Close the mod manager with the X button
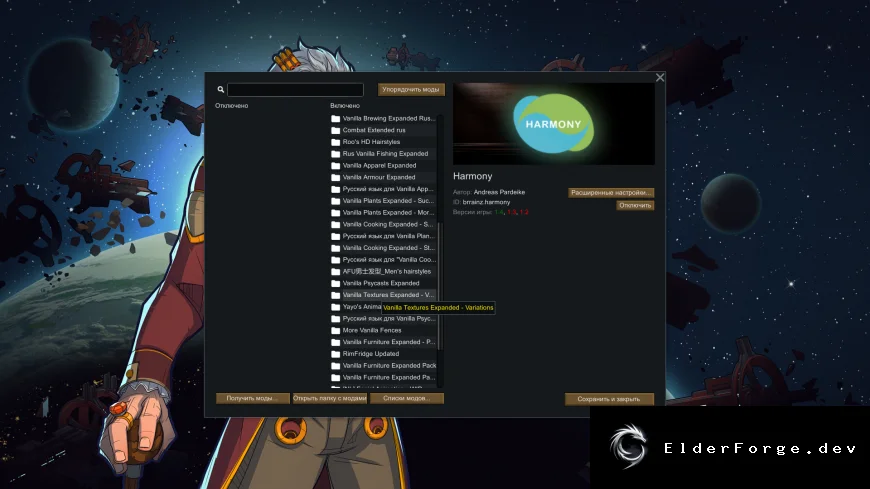The width and height of the screenshot is (870, 489). [x=660, y=78]
